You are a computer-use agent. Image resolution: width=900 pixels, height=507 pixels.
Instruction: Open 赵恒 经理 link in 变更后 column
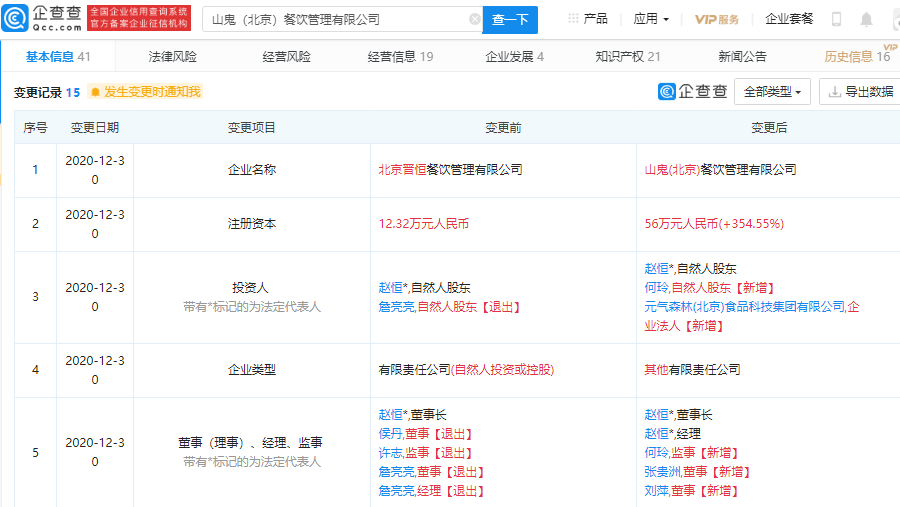[657, 434]
